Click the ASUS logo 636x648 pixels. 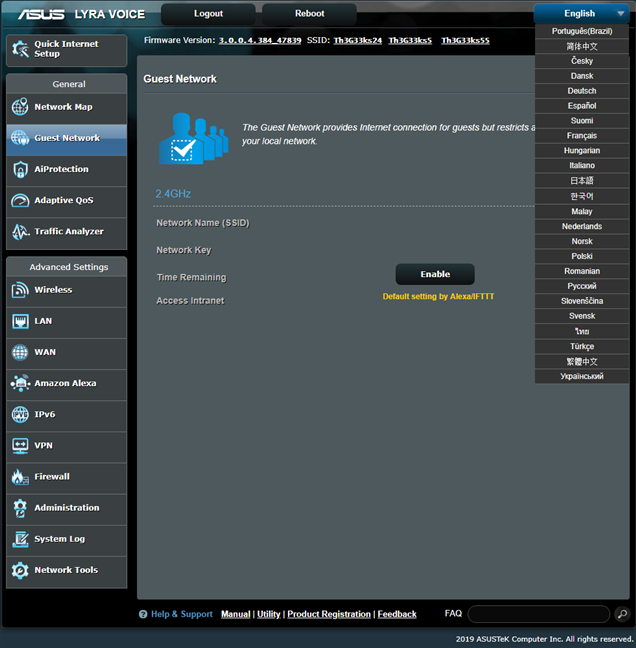(x=41, y=14)
